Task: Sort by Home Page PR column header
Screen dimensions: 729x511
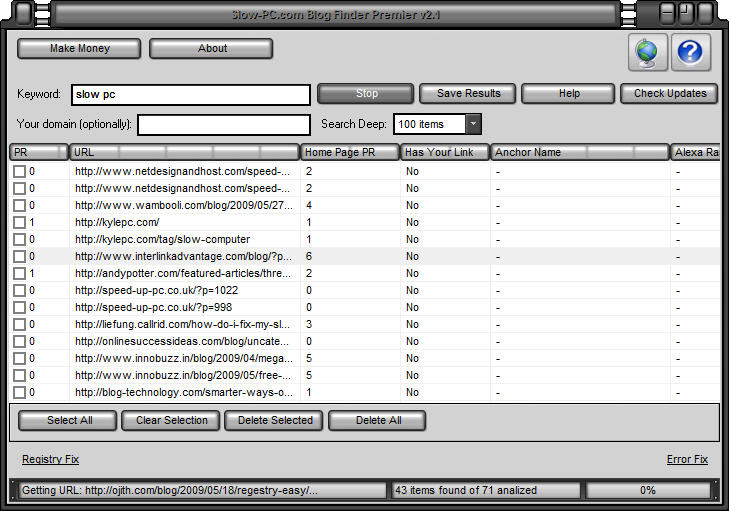Action: pos(350,152)
